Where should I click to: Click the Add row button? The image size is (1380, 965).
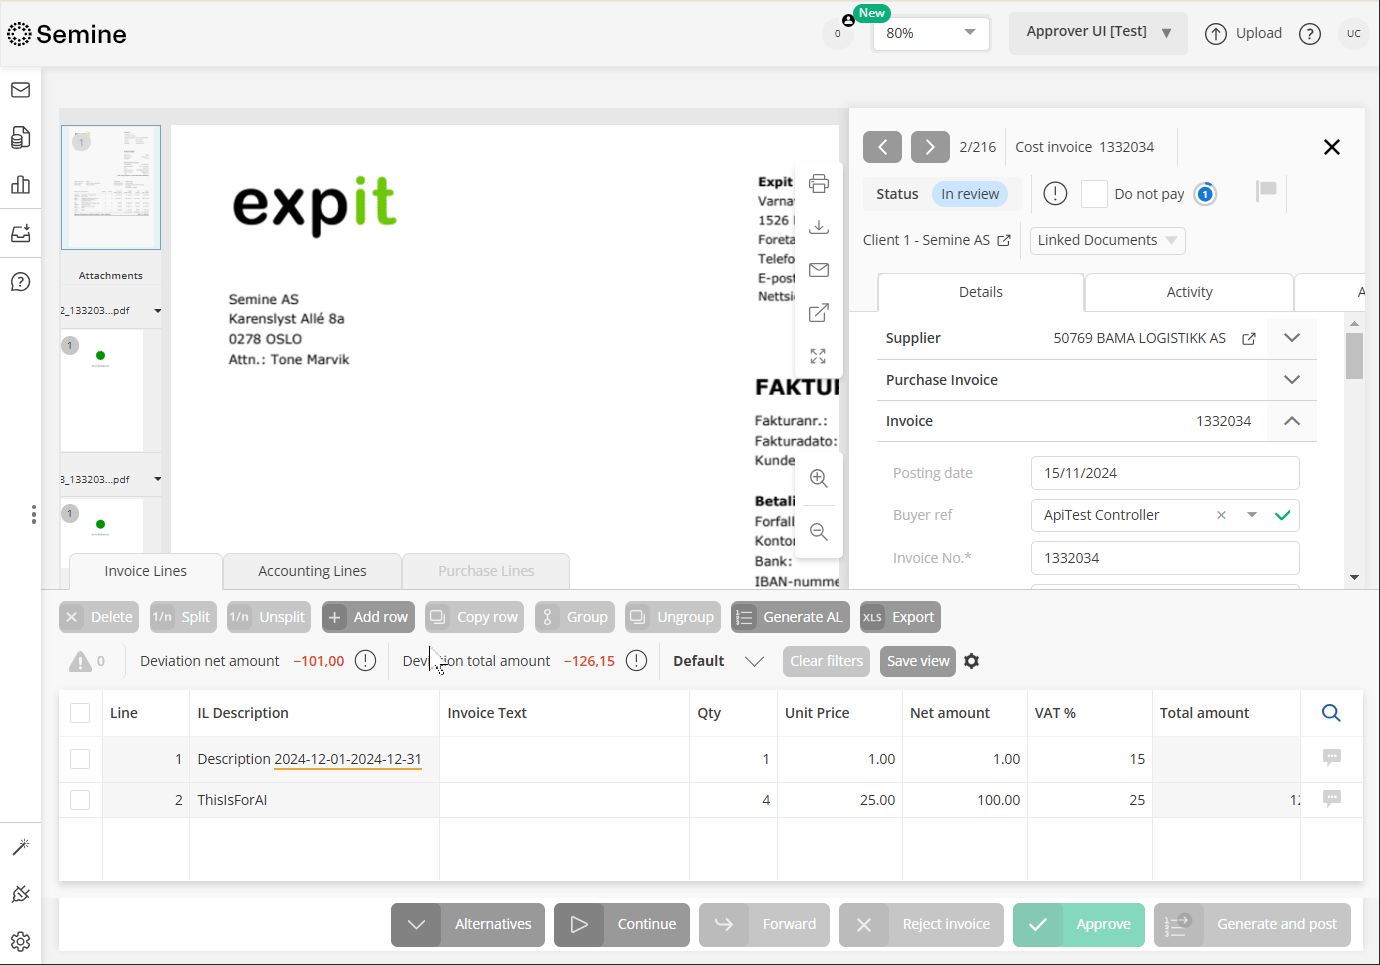click(x=368, y=617)
